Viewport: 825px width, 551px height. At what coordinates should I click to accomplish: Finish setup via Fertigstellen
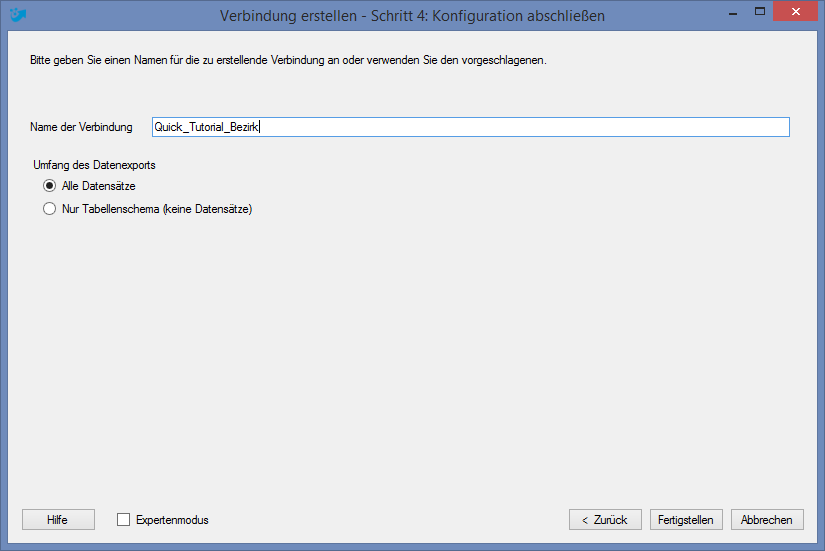coord(686,520)
